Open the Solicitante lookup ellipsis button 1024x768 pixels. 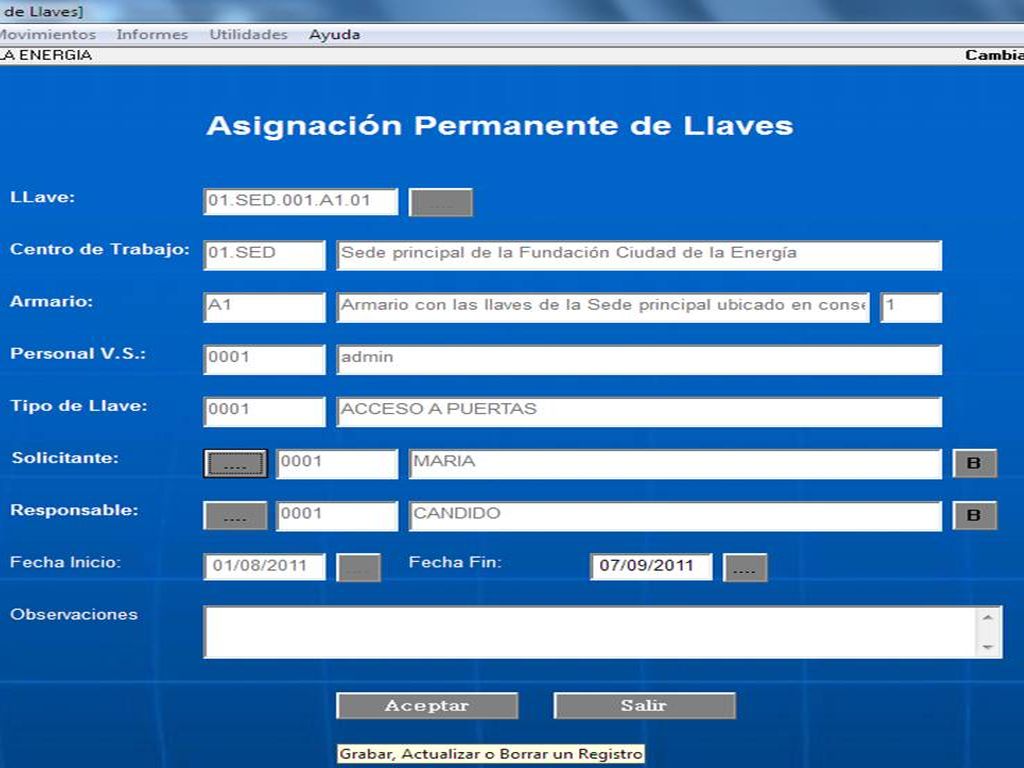[235, 464]
